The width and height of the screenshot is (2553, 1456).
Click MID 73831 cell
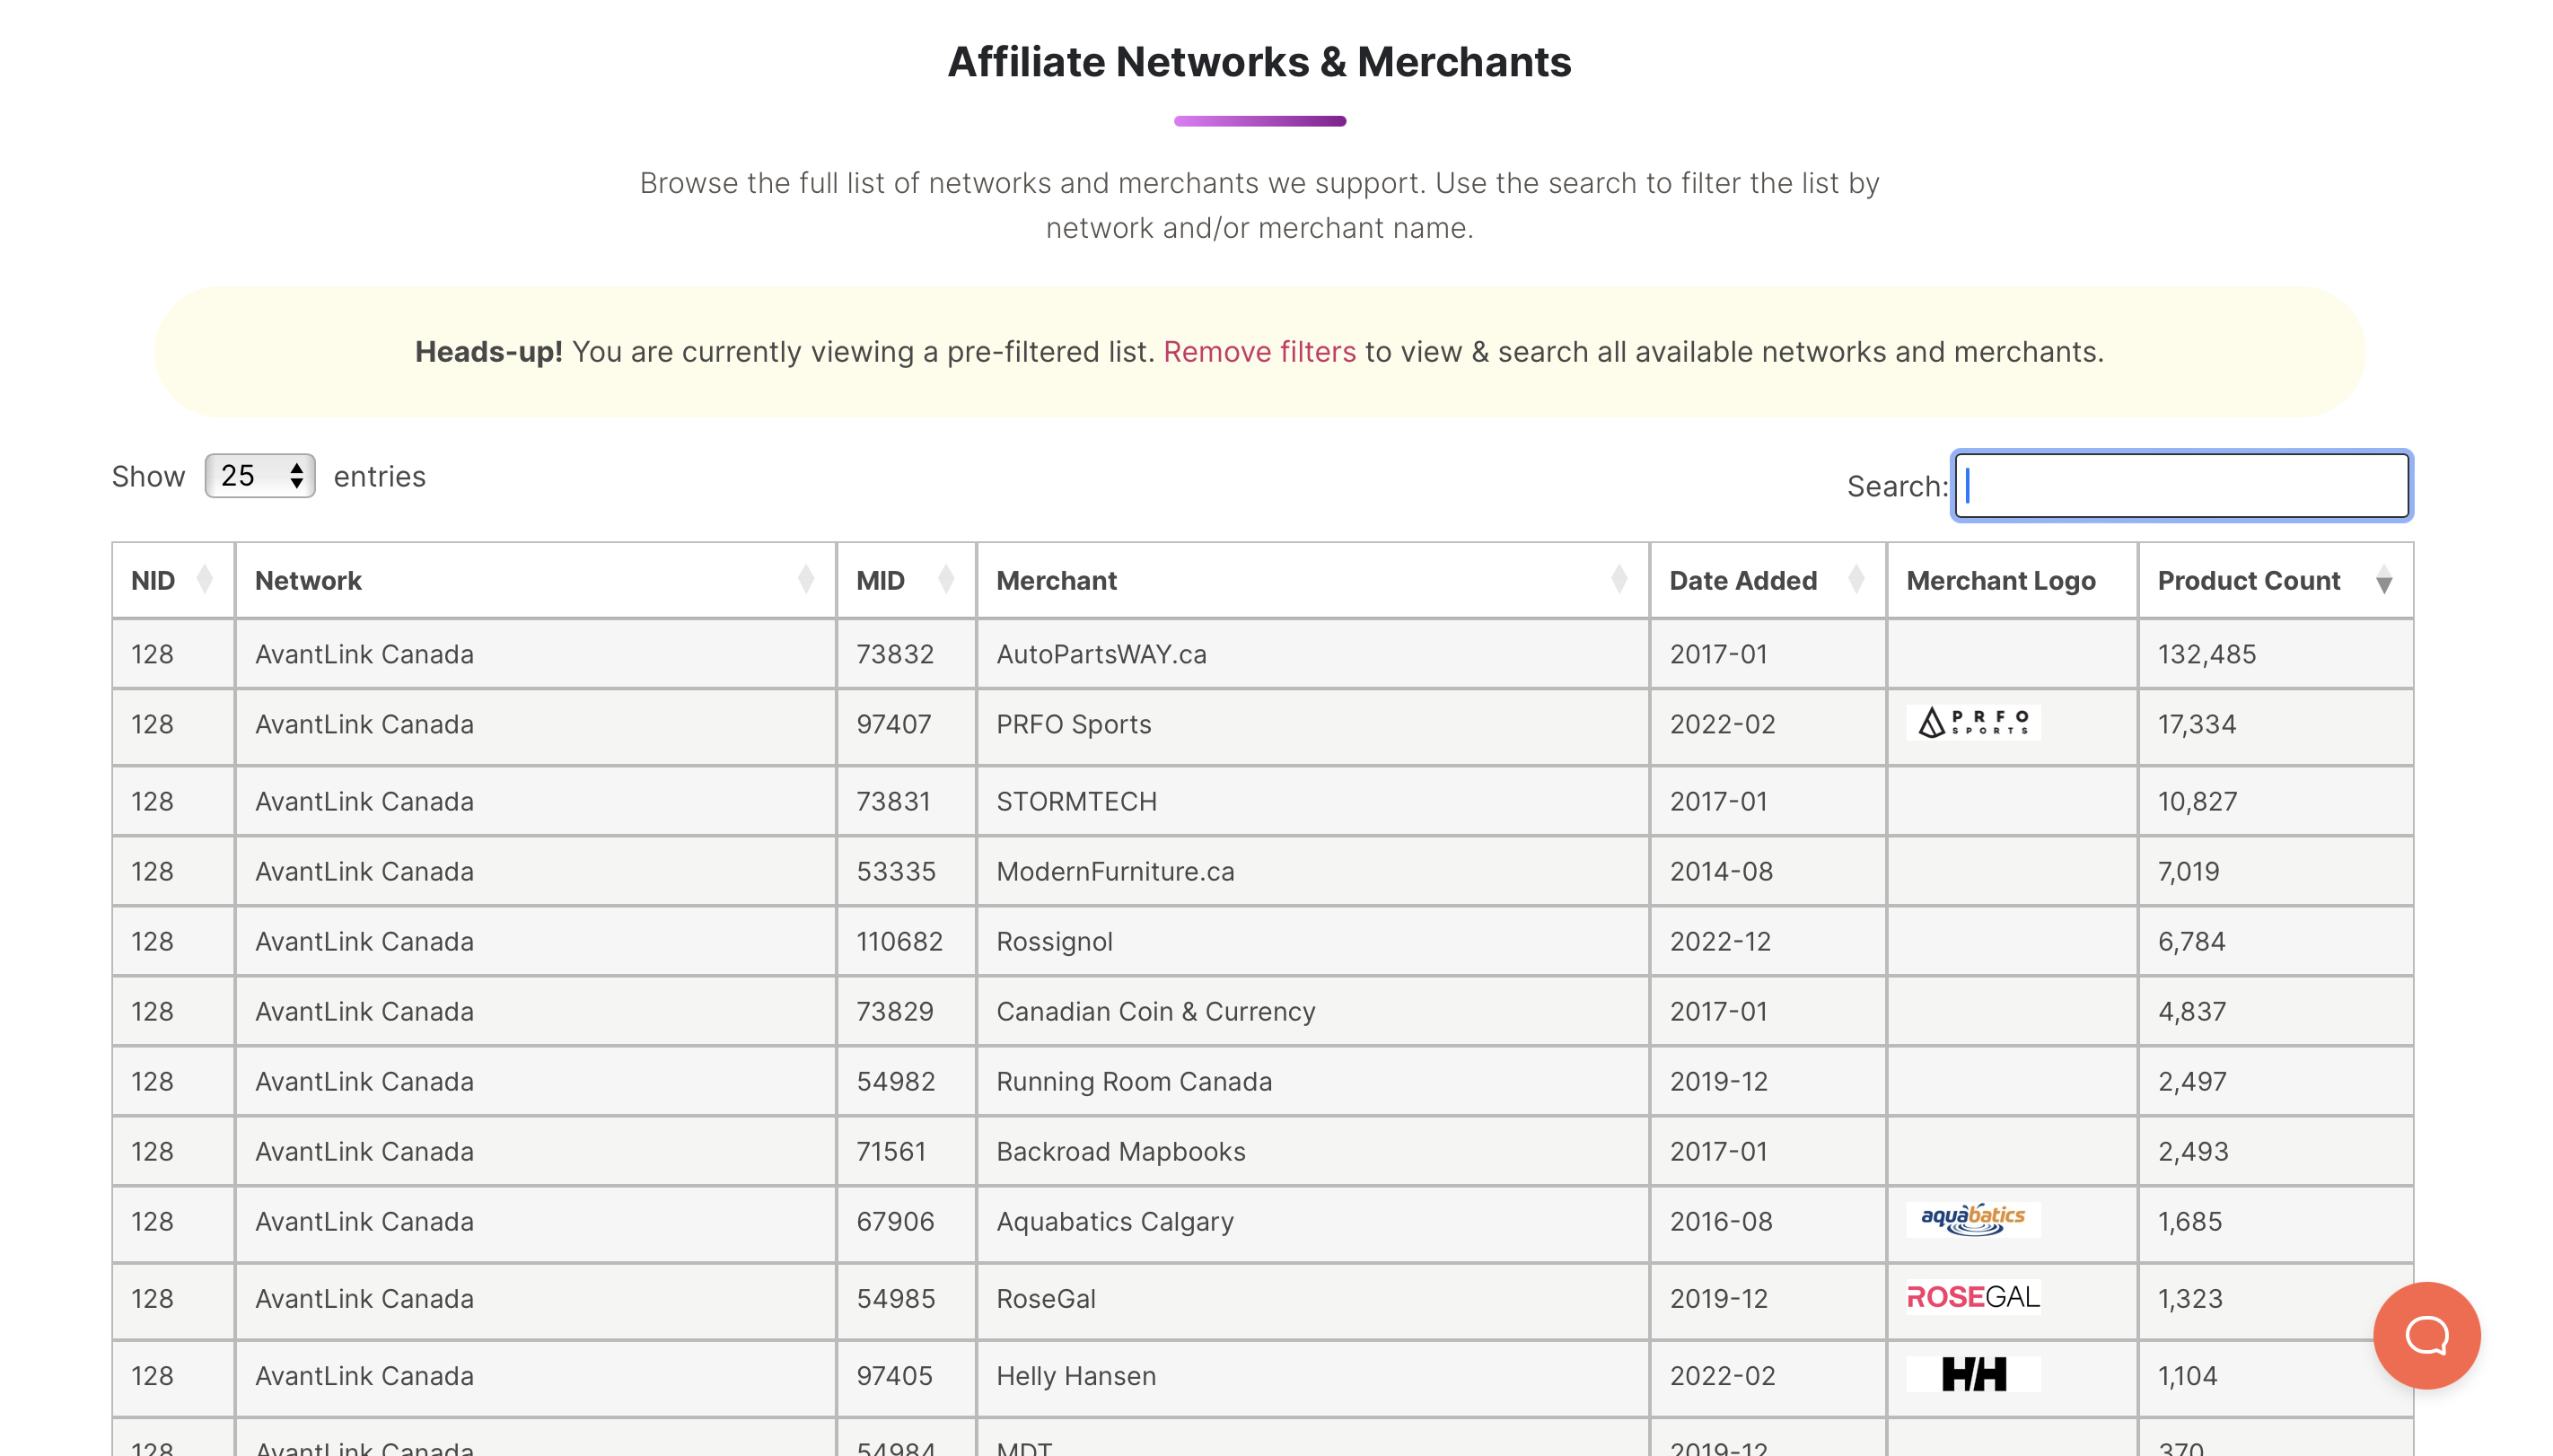[905, 801]
